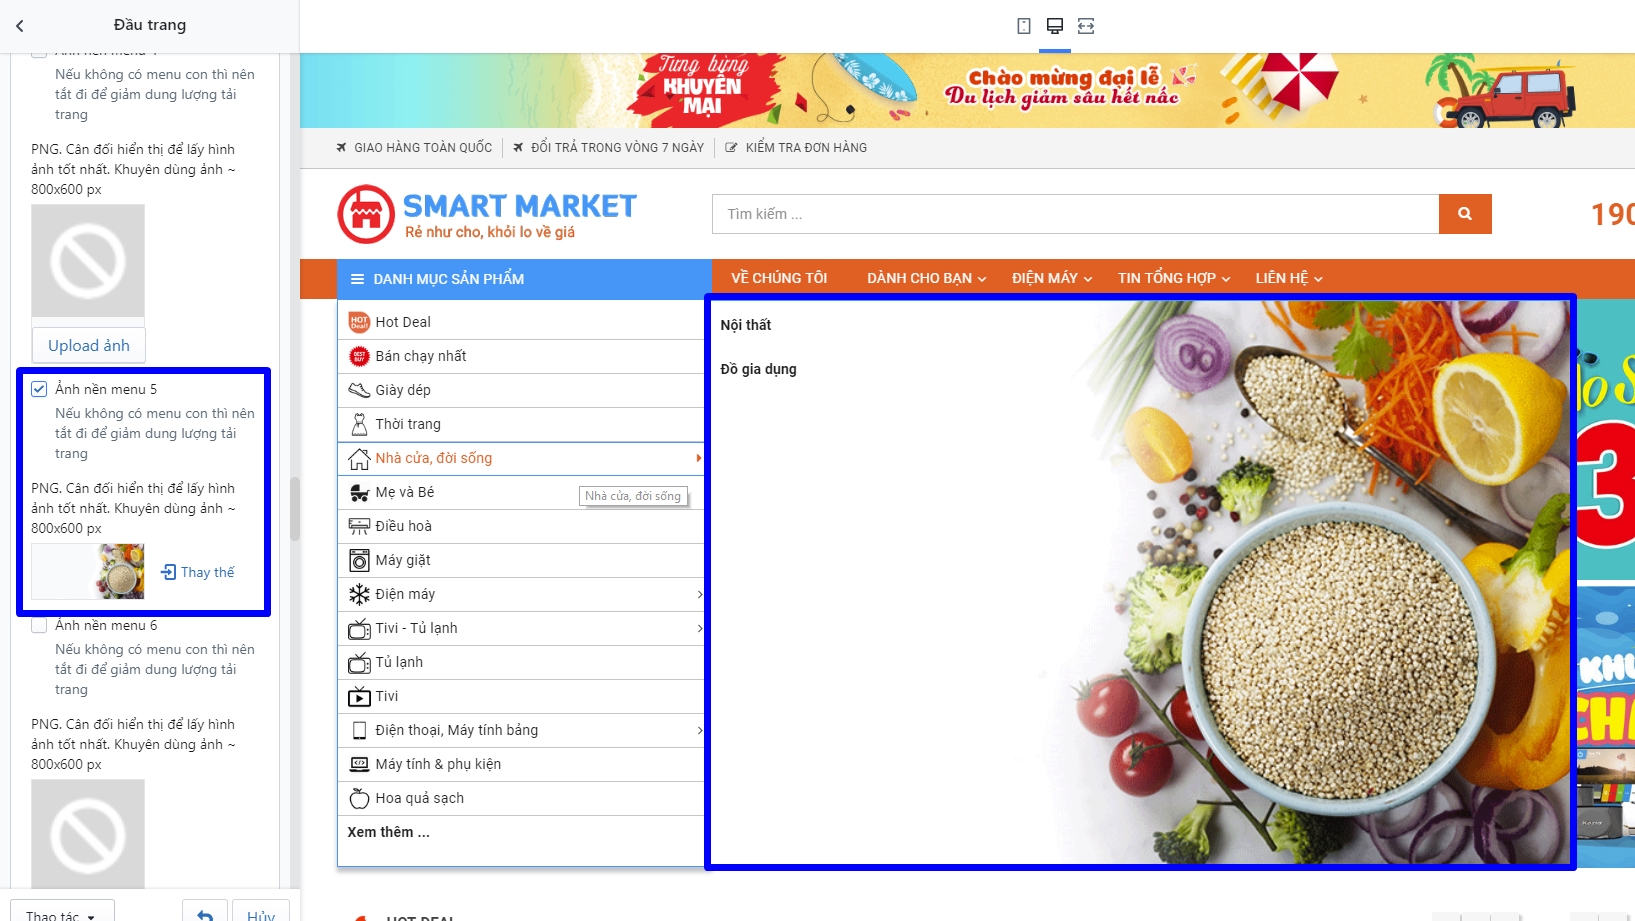
Task: Uncheck the Ảnh nền menu 5 checkbox
Action: pyautogui.click(x=39, y=389)
